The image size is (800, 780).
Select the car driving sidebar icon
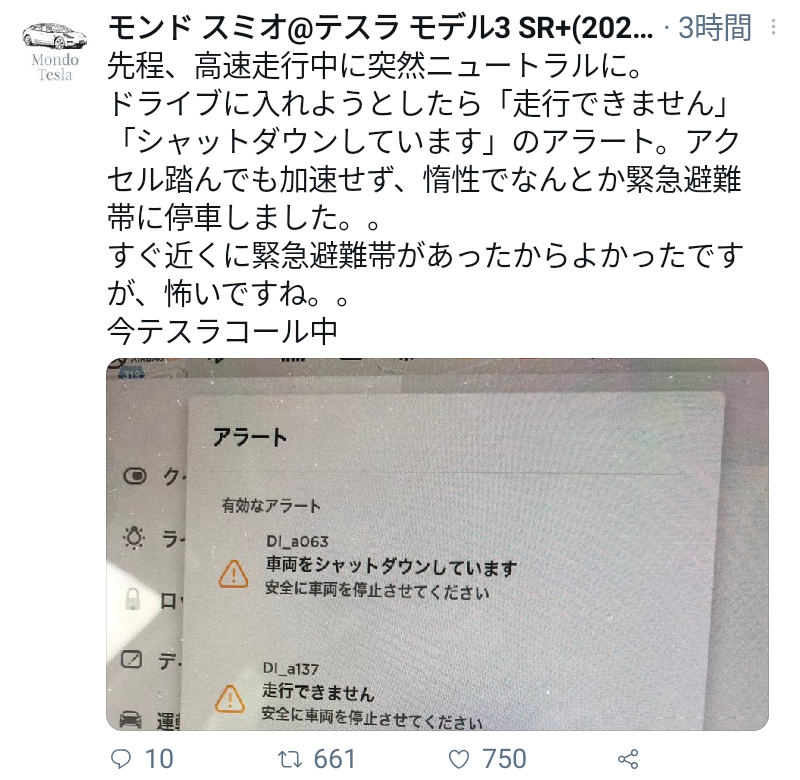coord(131,720)
